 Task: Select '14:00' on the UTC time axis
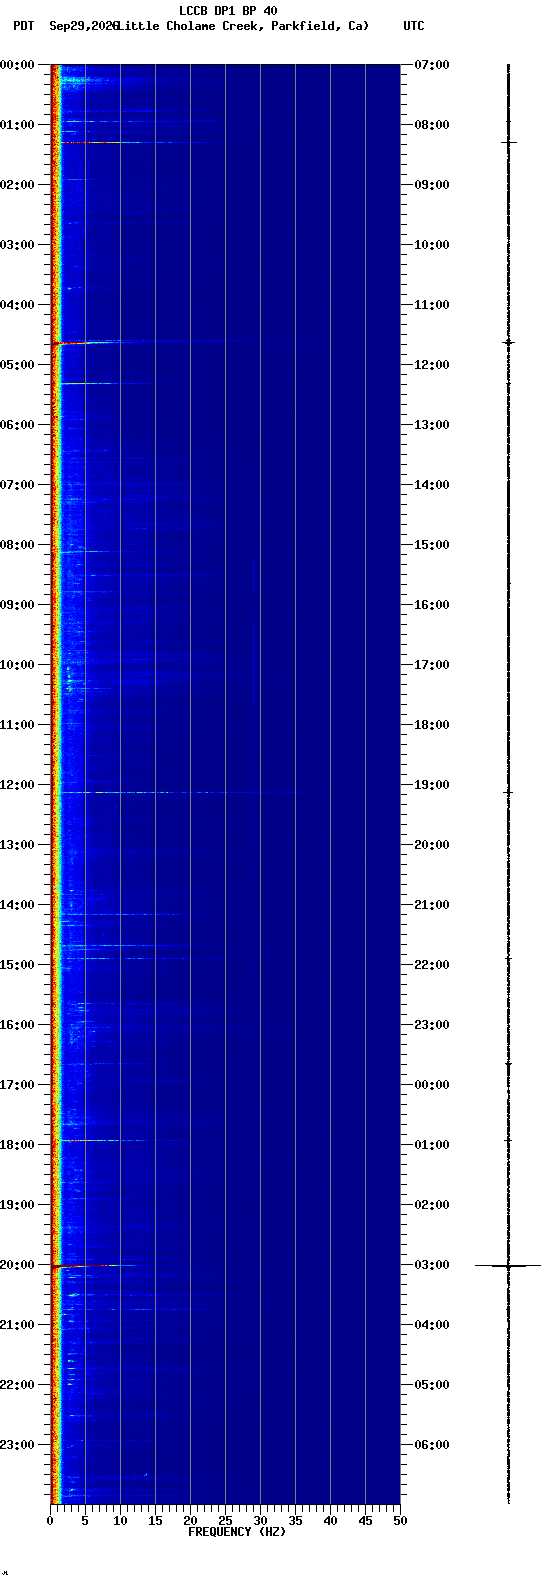click(x=432, y=485)
